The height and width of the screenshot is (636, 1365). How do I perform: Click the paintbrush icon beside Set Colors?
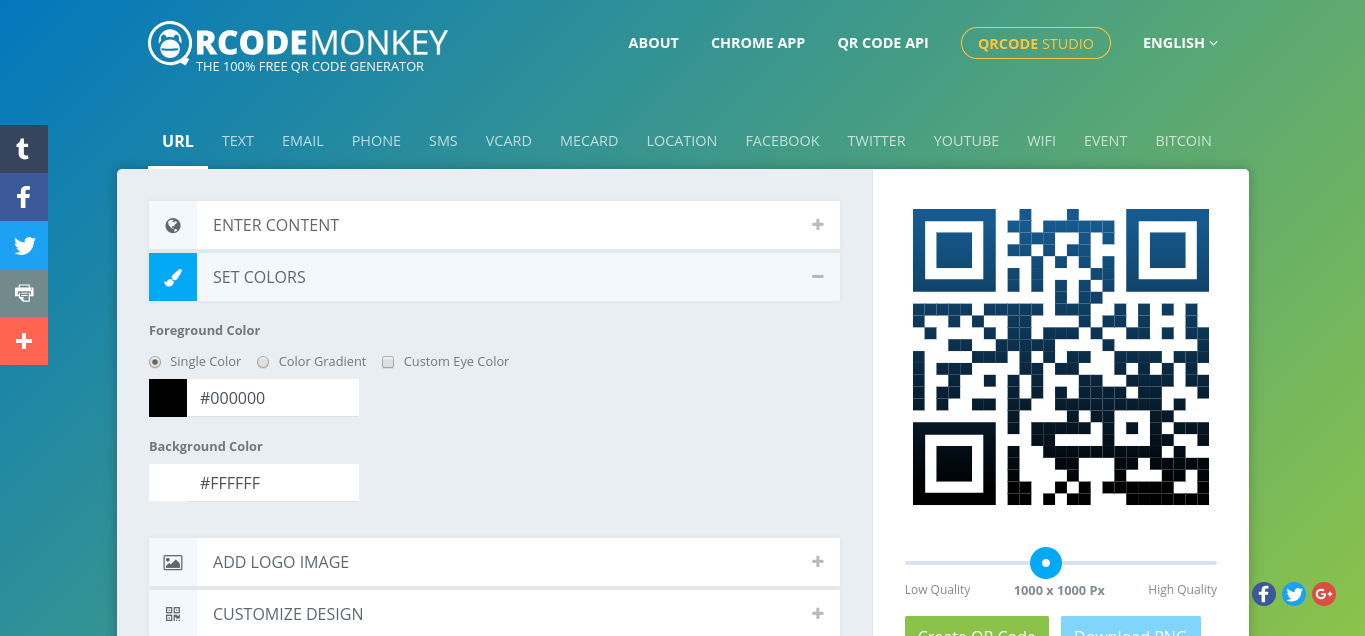click(x=173, y=277)
